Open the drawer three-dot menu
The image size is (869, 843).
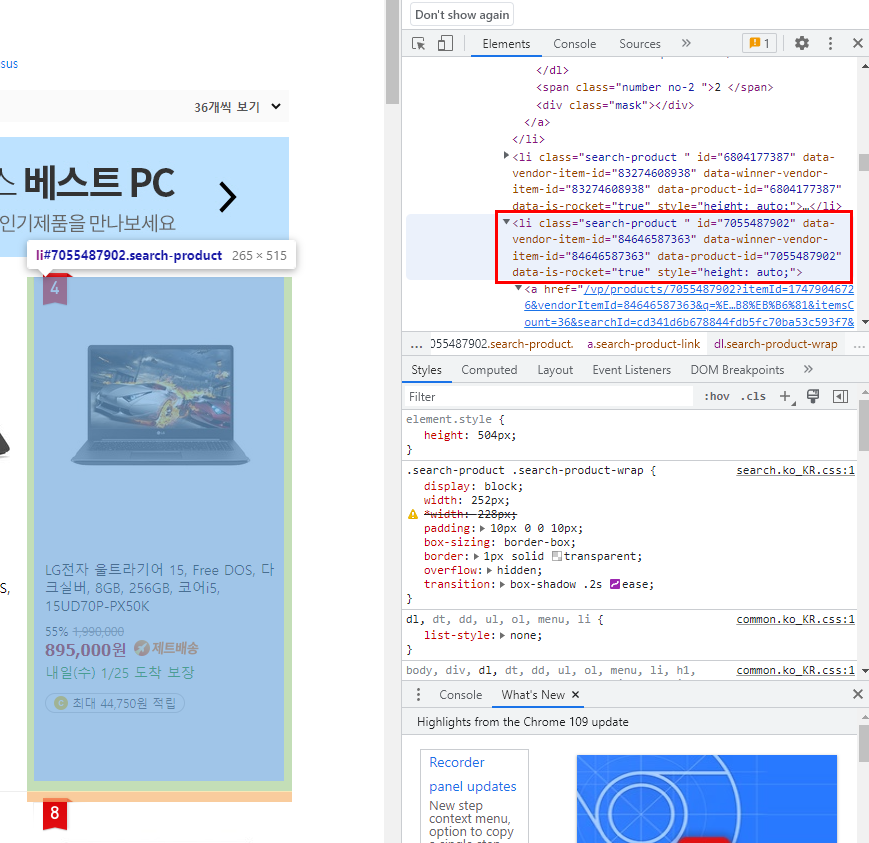click(x=418, y=694)
